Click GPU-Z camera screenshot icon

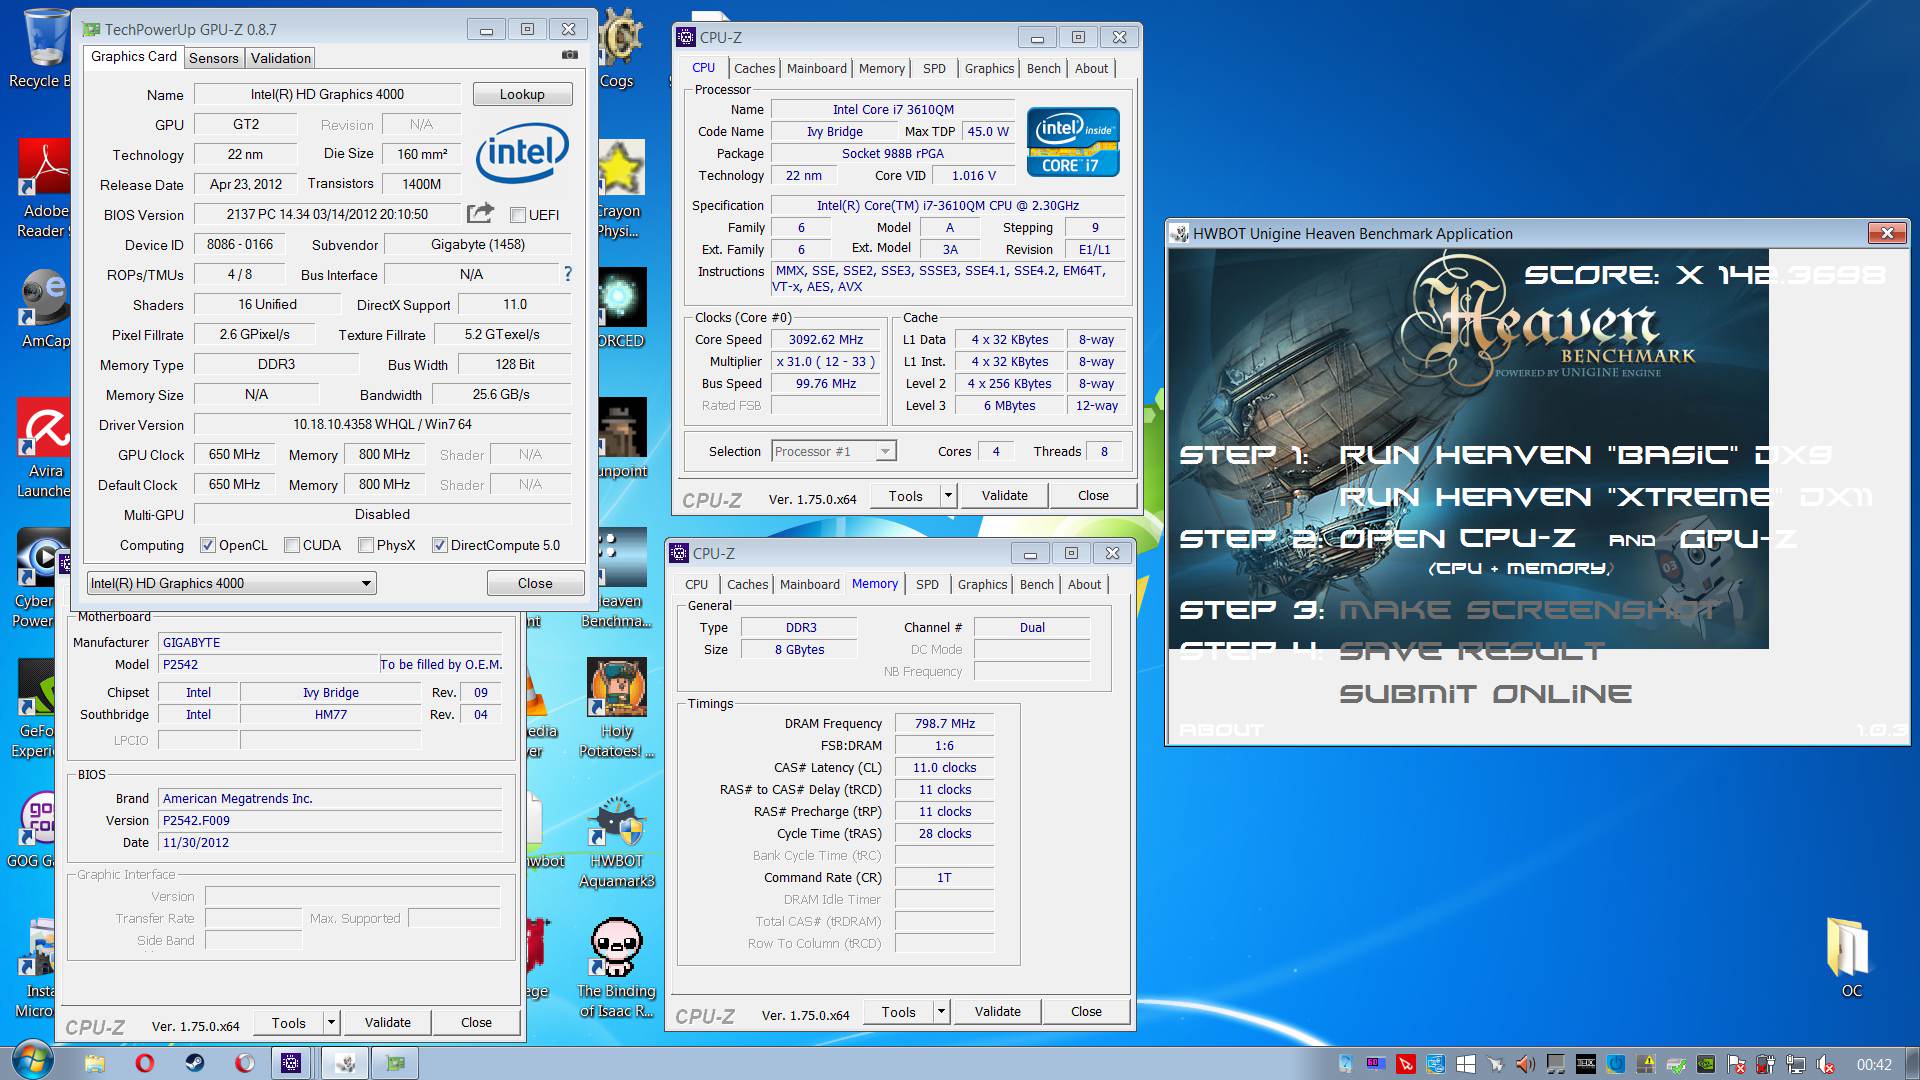tap(569, 55)
